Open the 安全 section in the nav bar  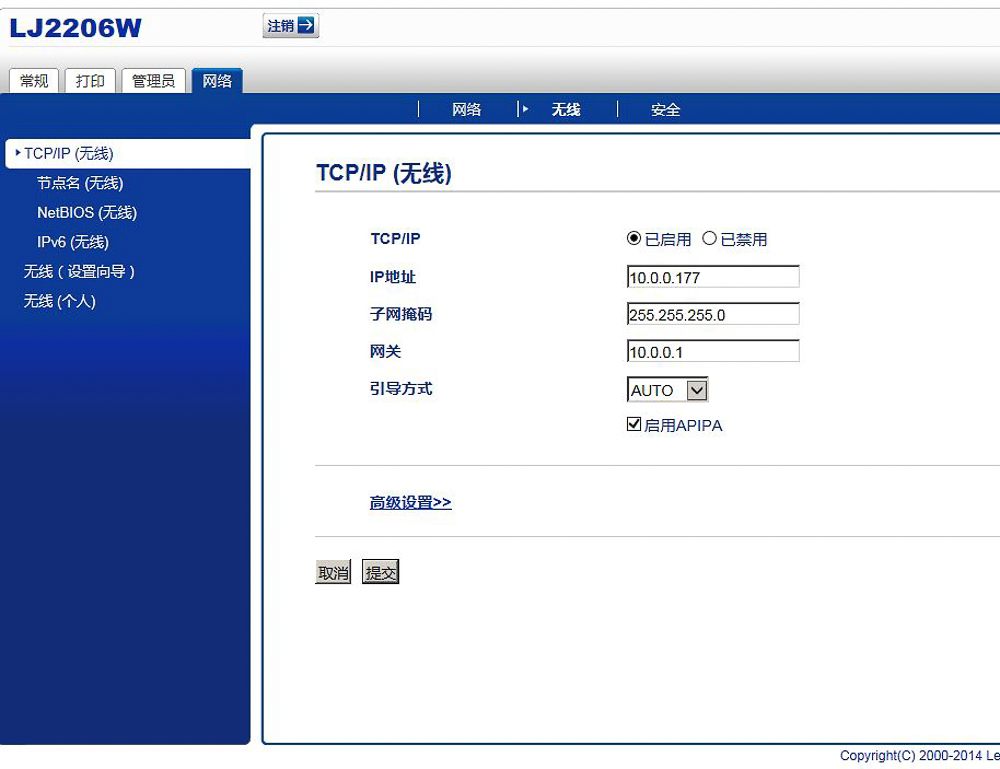(666, 109)
